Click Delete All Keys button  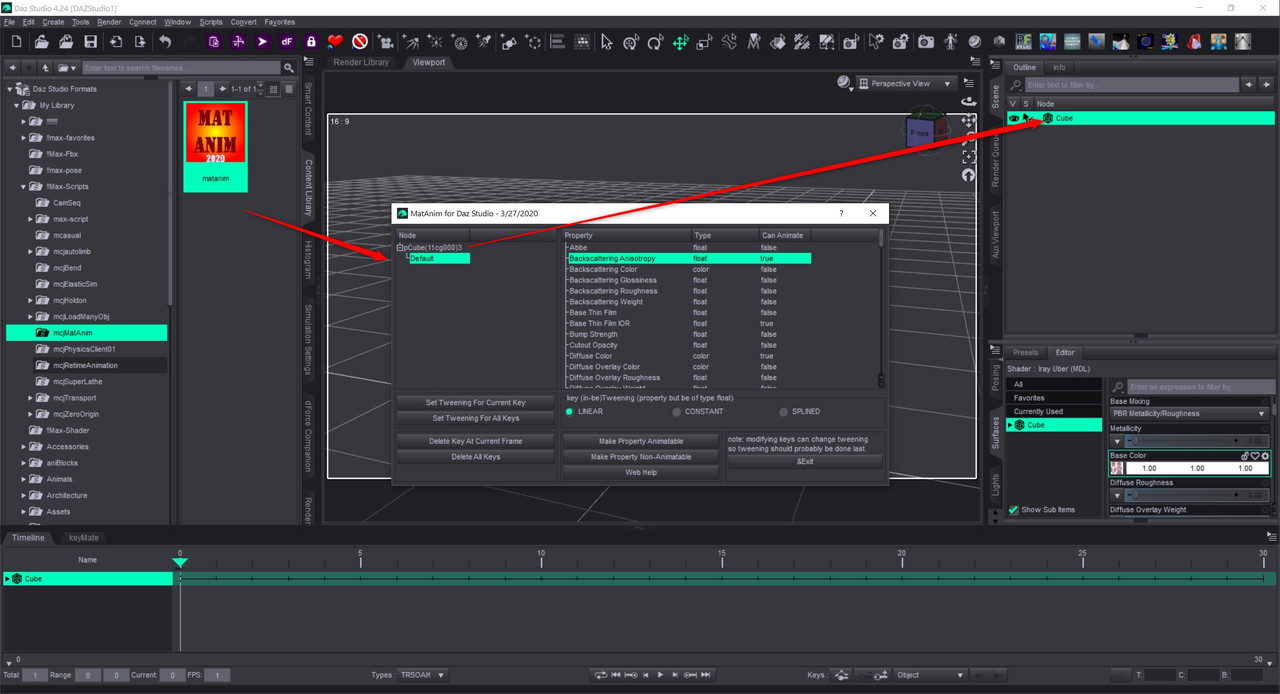click(475, 457)
